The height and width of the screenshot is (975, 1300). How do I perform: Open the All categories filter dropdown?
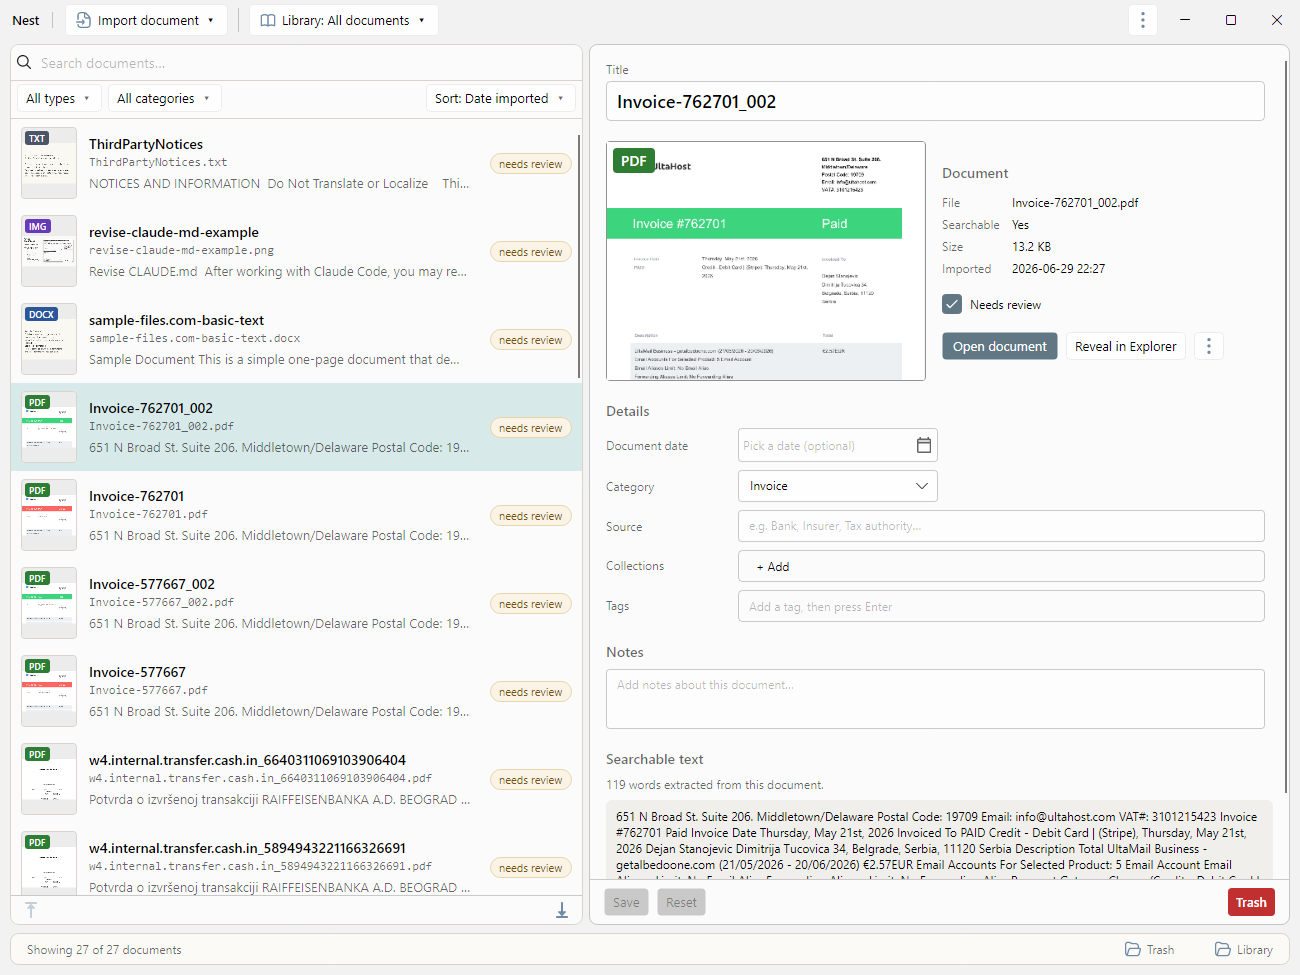click(165, 98)
